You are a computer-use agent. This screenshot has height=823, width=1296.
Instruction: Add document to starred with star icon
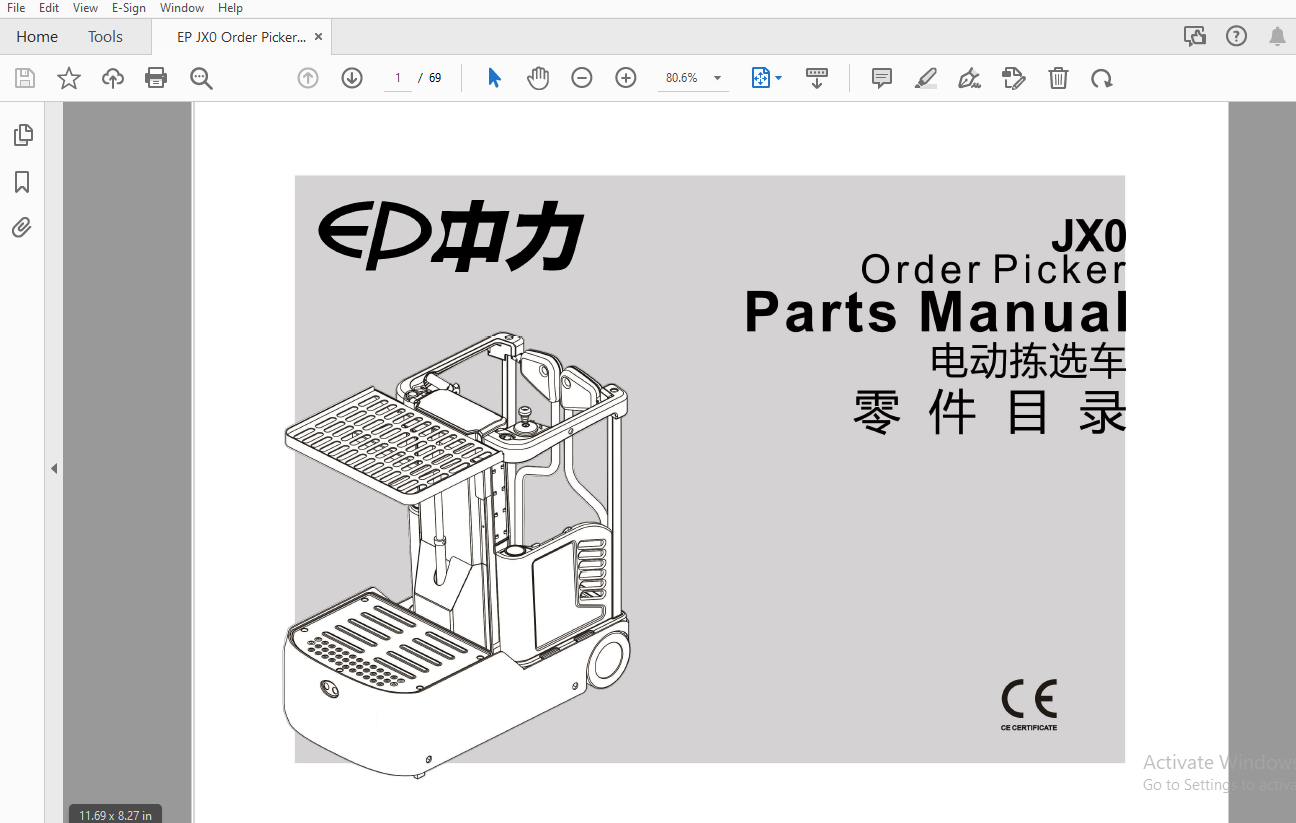(x=69, y=78)
